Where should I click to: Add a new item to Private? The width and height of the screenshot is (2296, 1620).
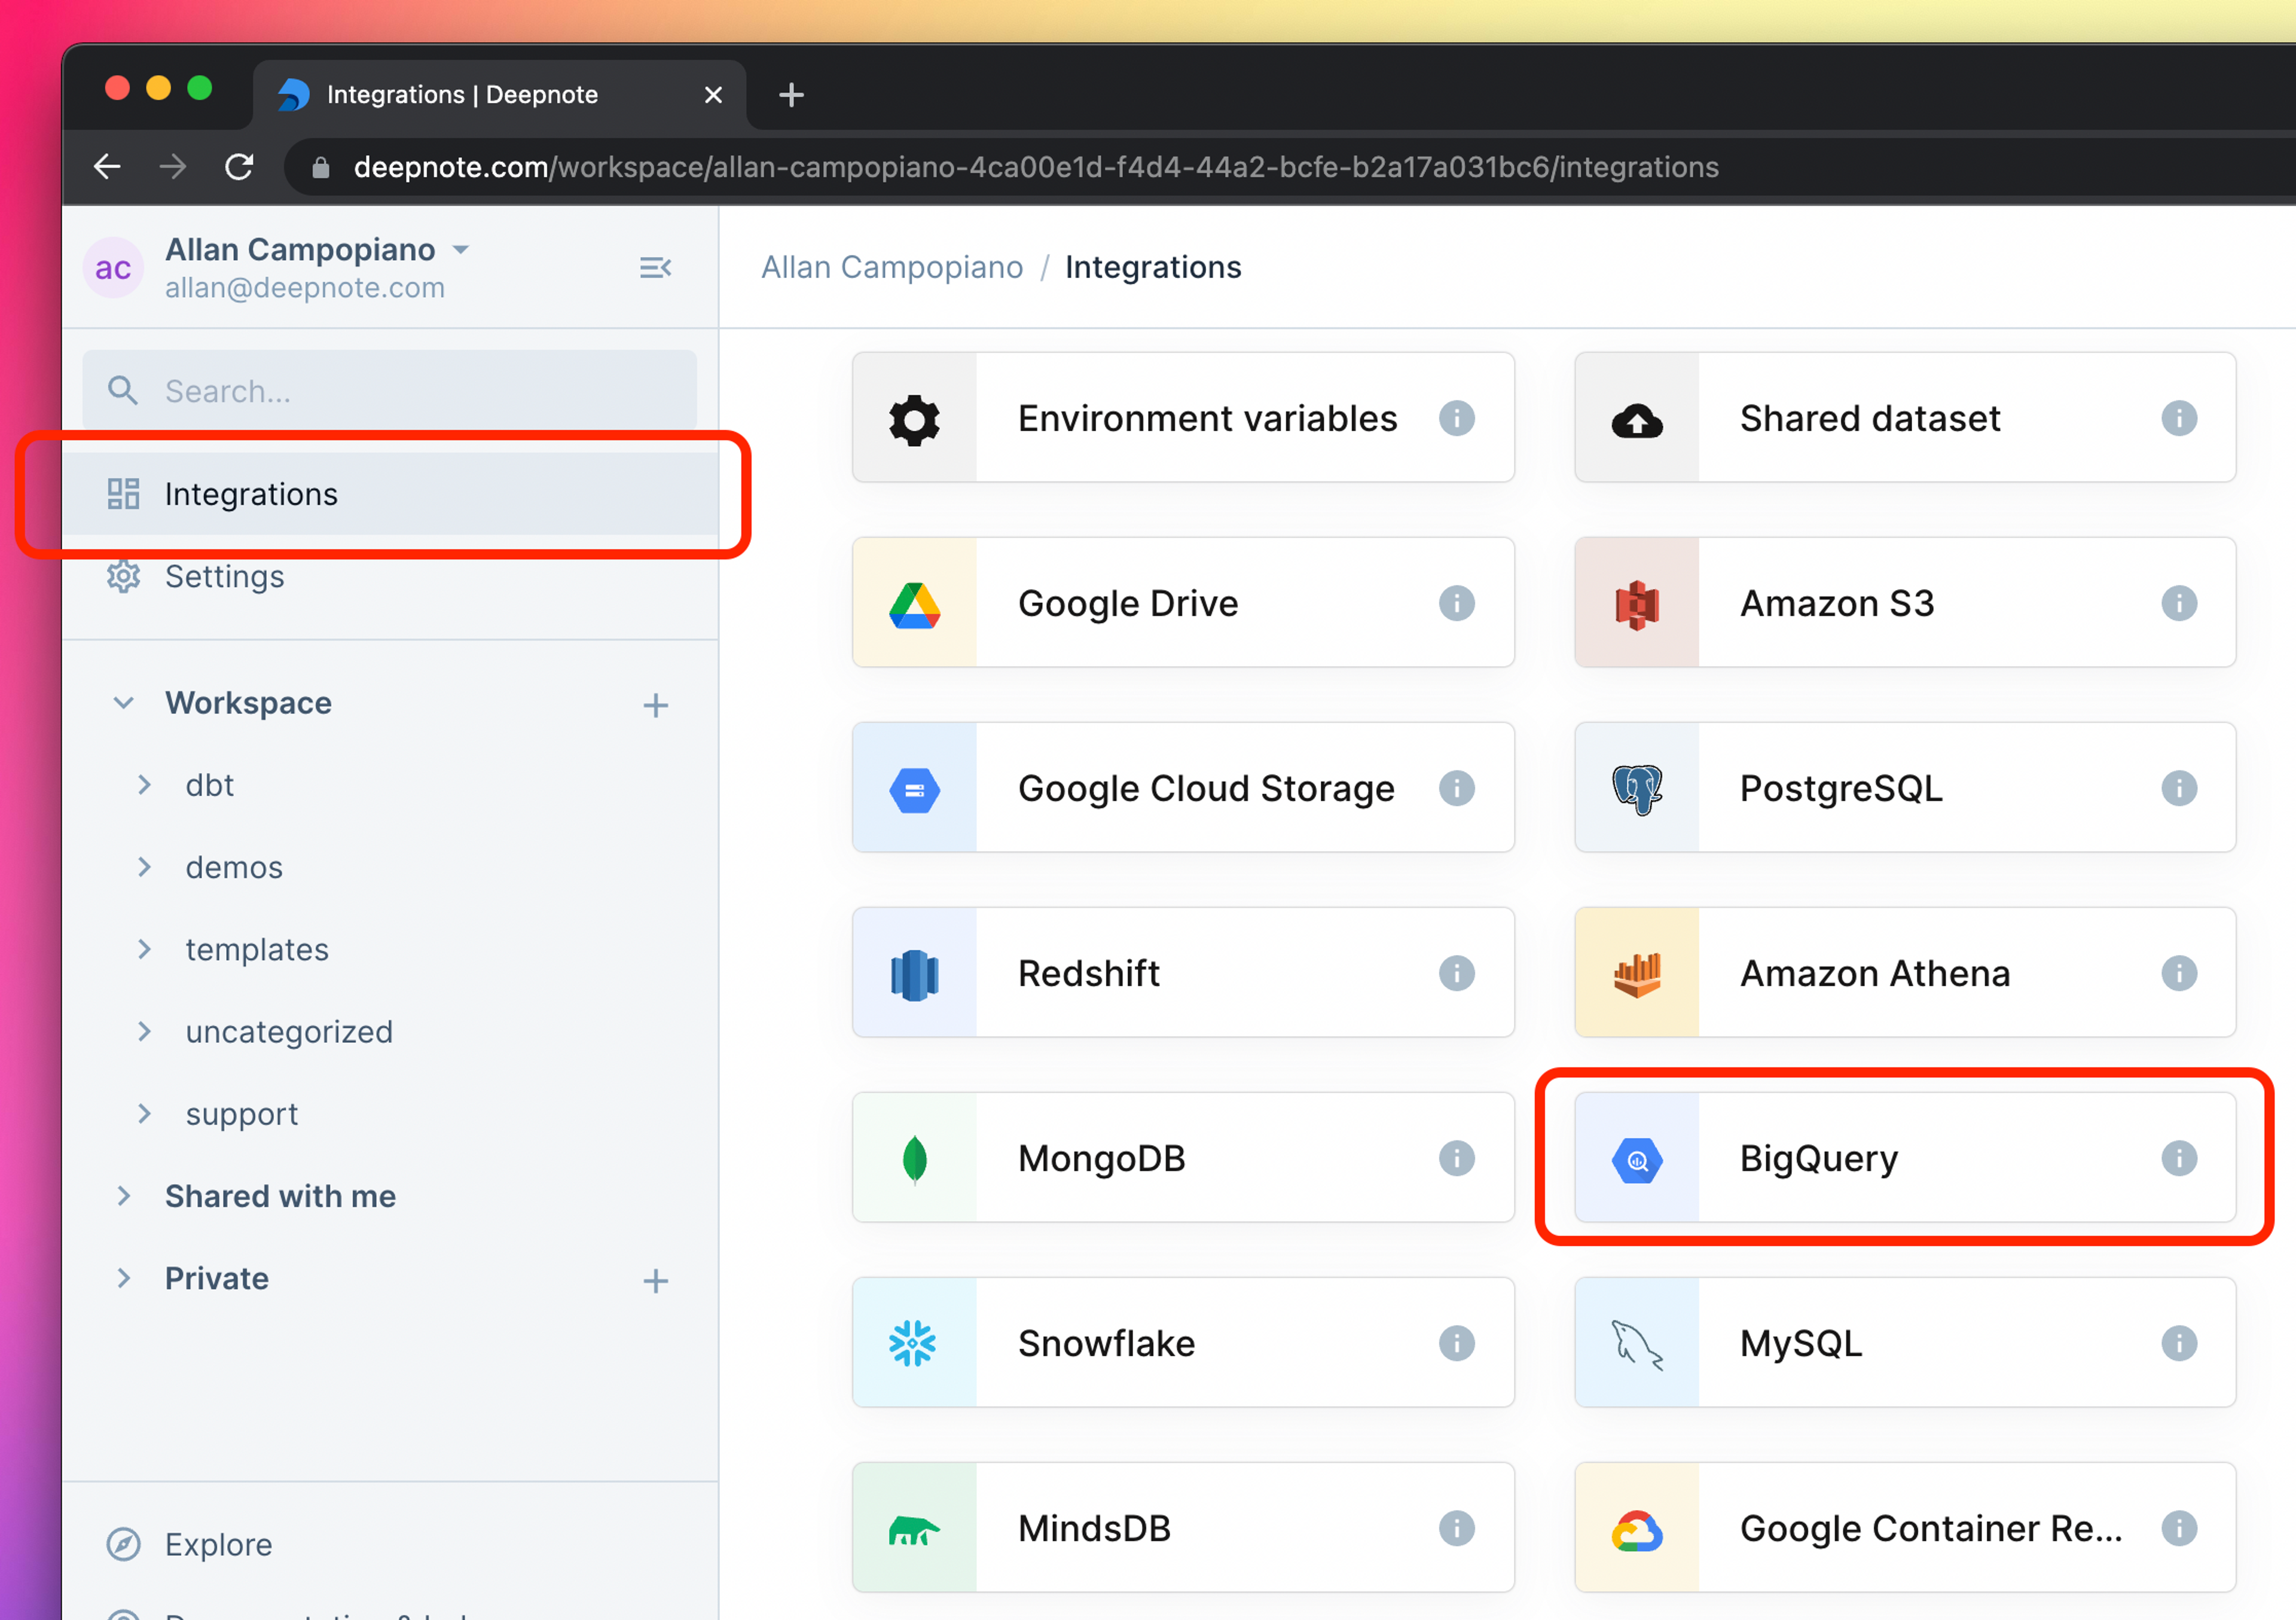(655, 1281)
